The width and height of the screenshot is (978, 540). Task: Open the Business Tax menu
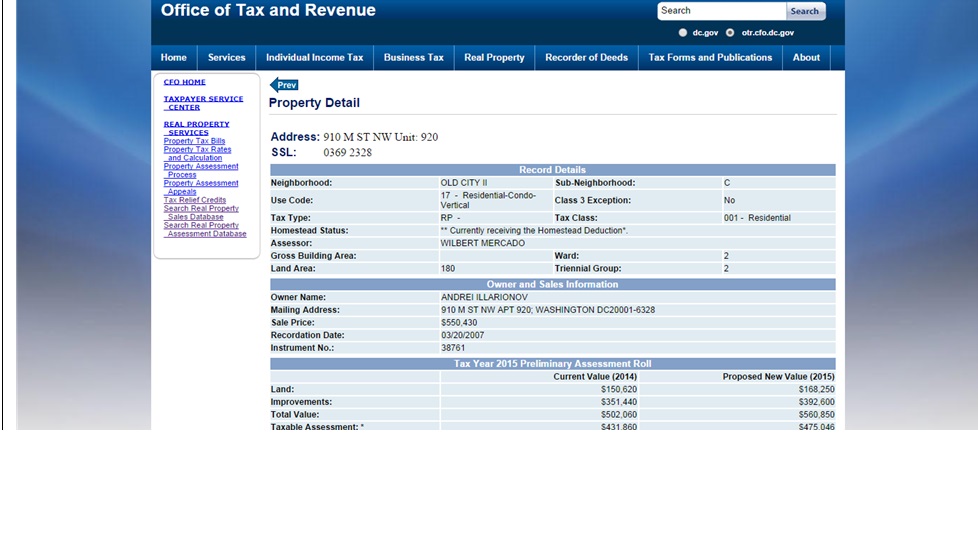(x=413, y=58)
